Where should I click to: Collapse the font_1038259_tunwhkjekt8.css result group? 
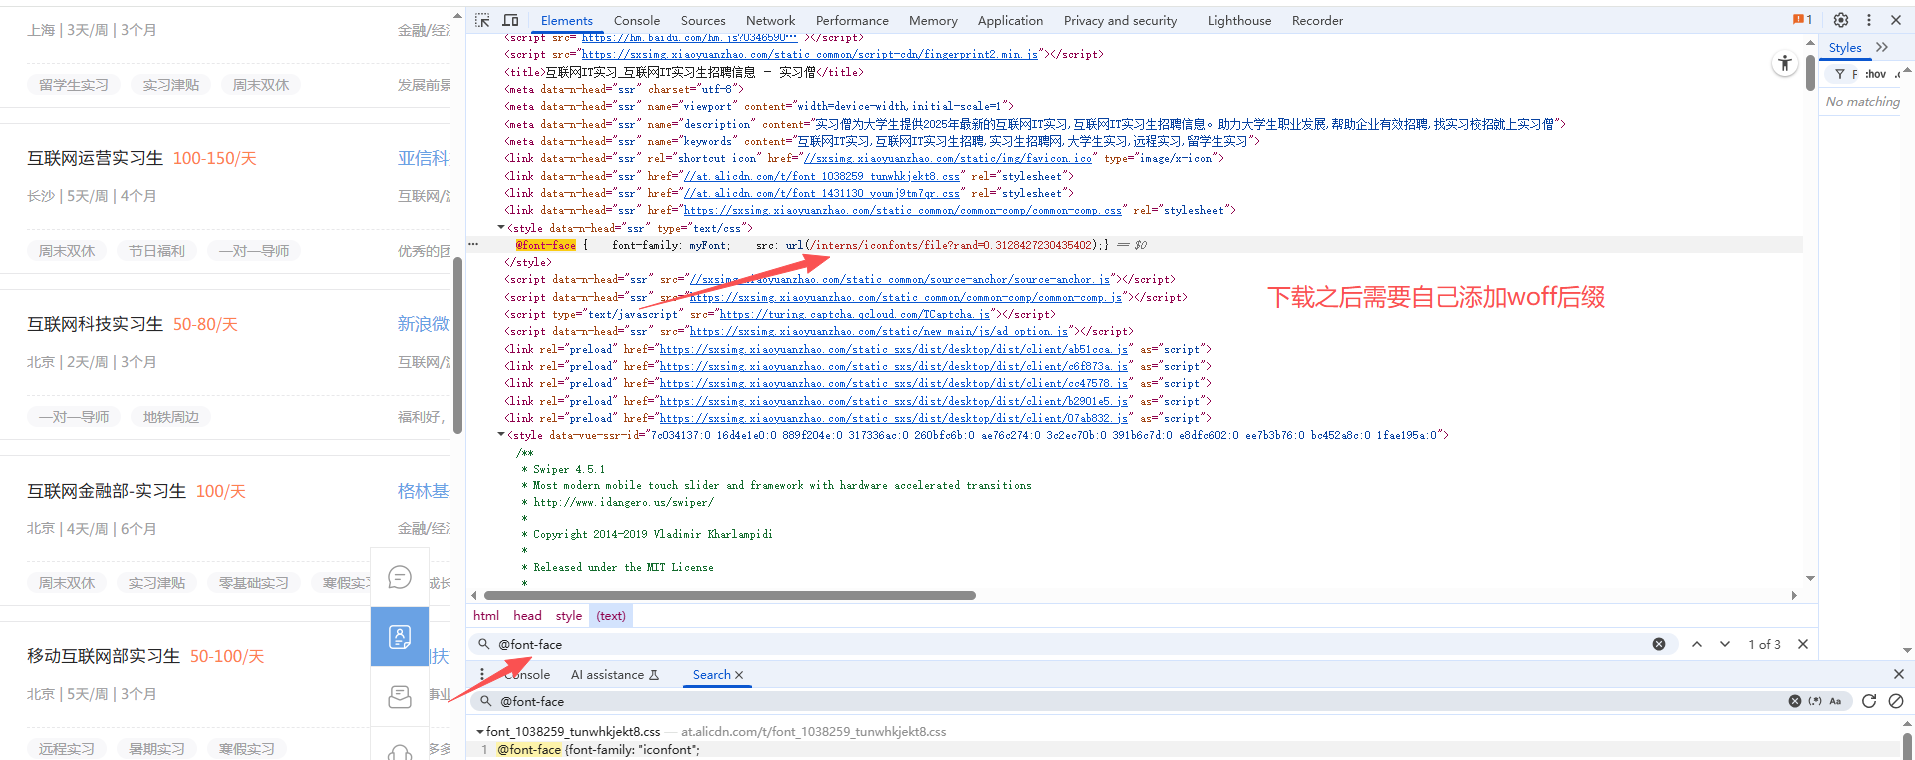(480, 732)
